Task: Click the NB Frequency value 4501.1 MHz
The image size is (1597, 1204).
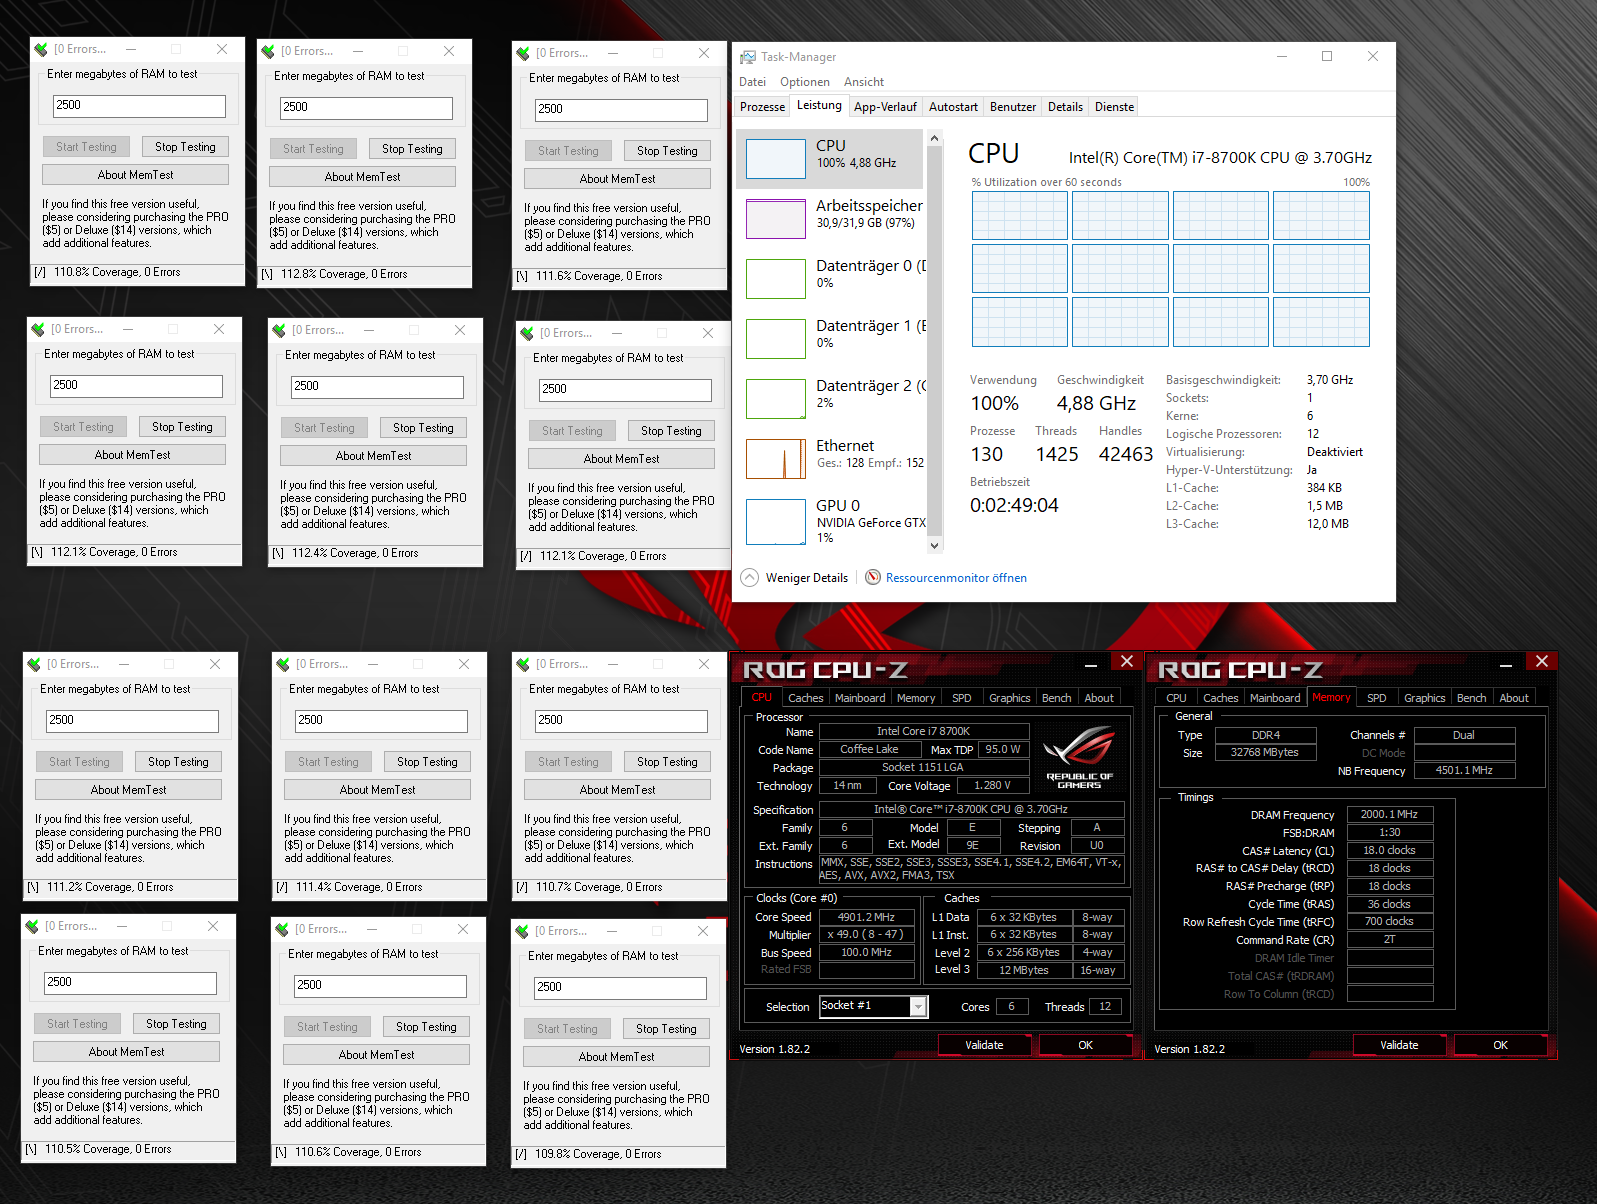Action: pos(1464,770)
